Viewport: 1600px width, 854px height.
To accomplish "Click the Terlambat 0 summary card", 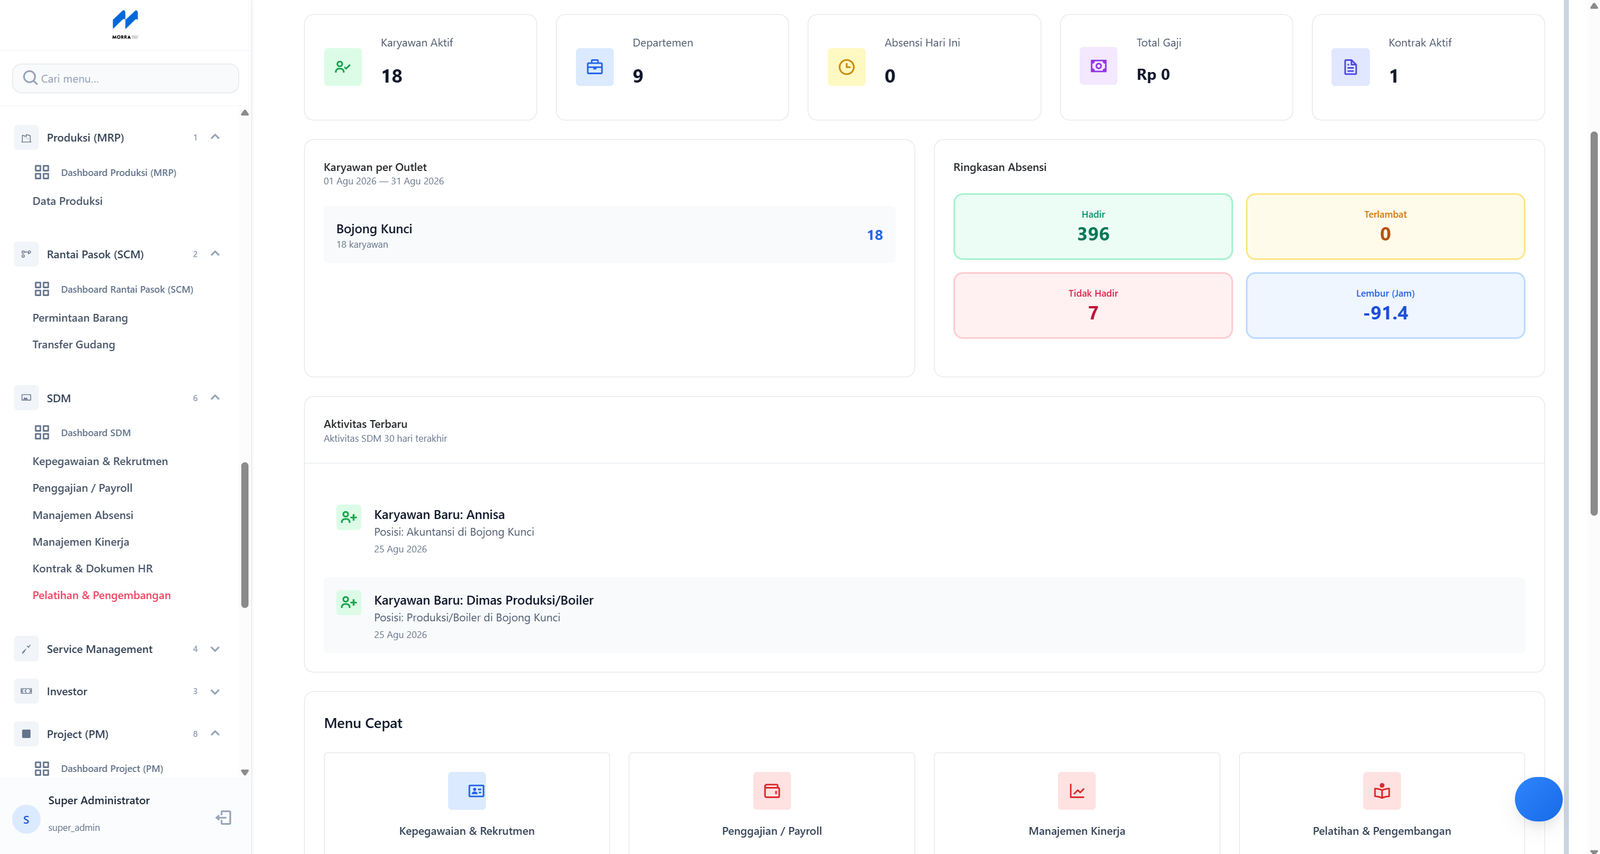I will pyautogui.click(x=1385, y=226).
